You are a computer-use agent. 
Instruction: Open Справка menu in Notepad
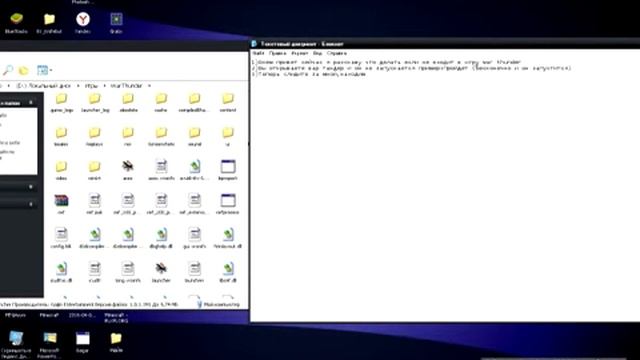[337, 53]
